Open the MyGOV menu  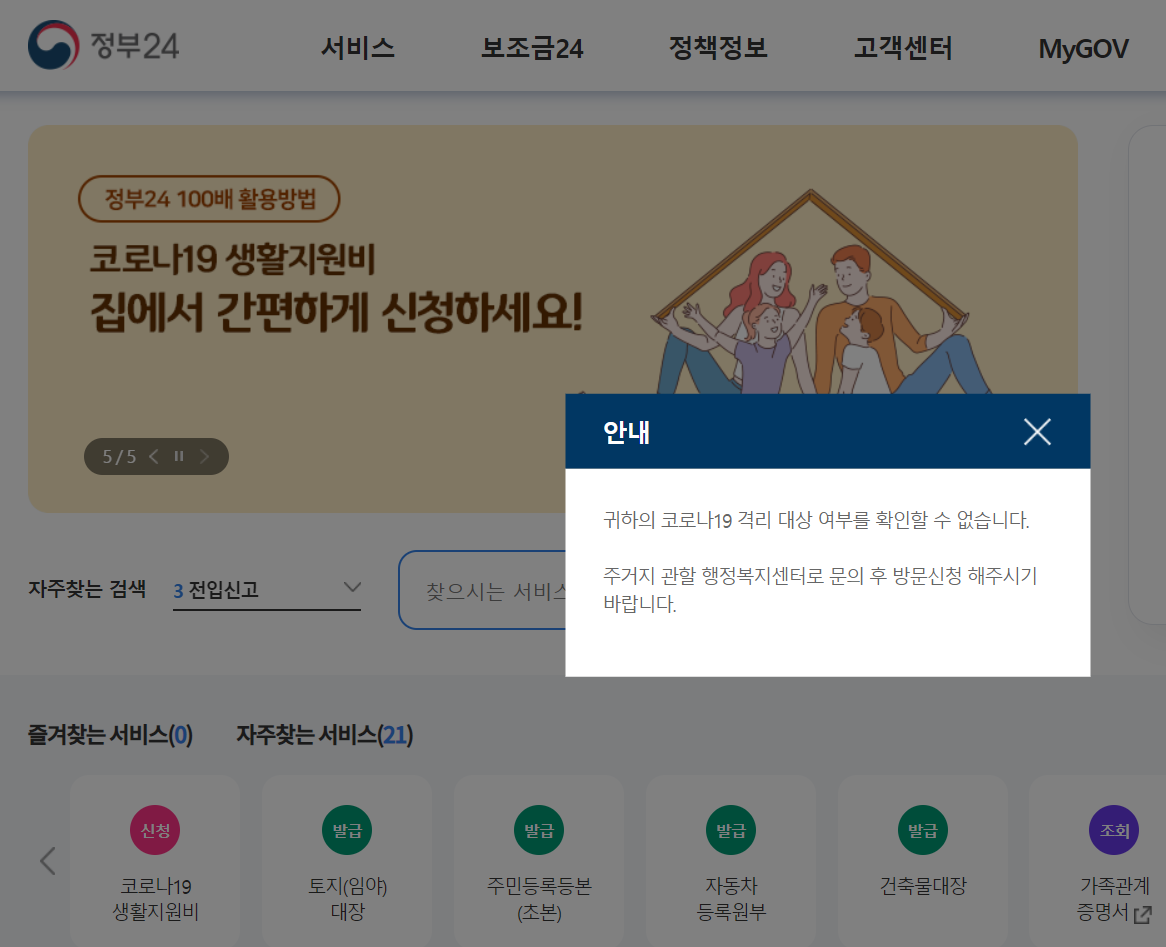coord(1083,49)
